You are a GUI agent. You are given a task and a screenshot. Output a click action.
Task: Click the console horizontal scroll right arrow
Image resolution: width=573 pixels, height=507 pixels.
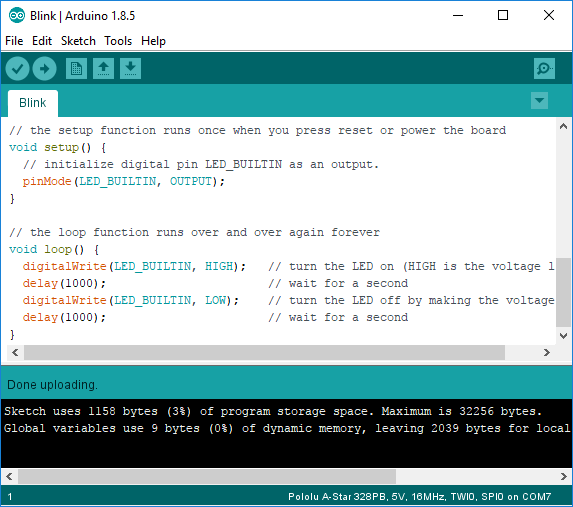[563, 476]
